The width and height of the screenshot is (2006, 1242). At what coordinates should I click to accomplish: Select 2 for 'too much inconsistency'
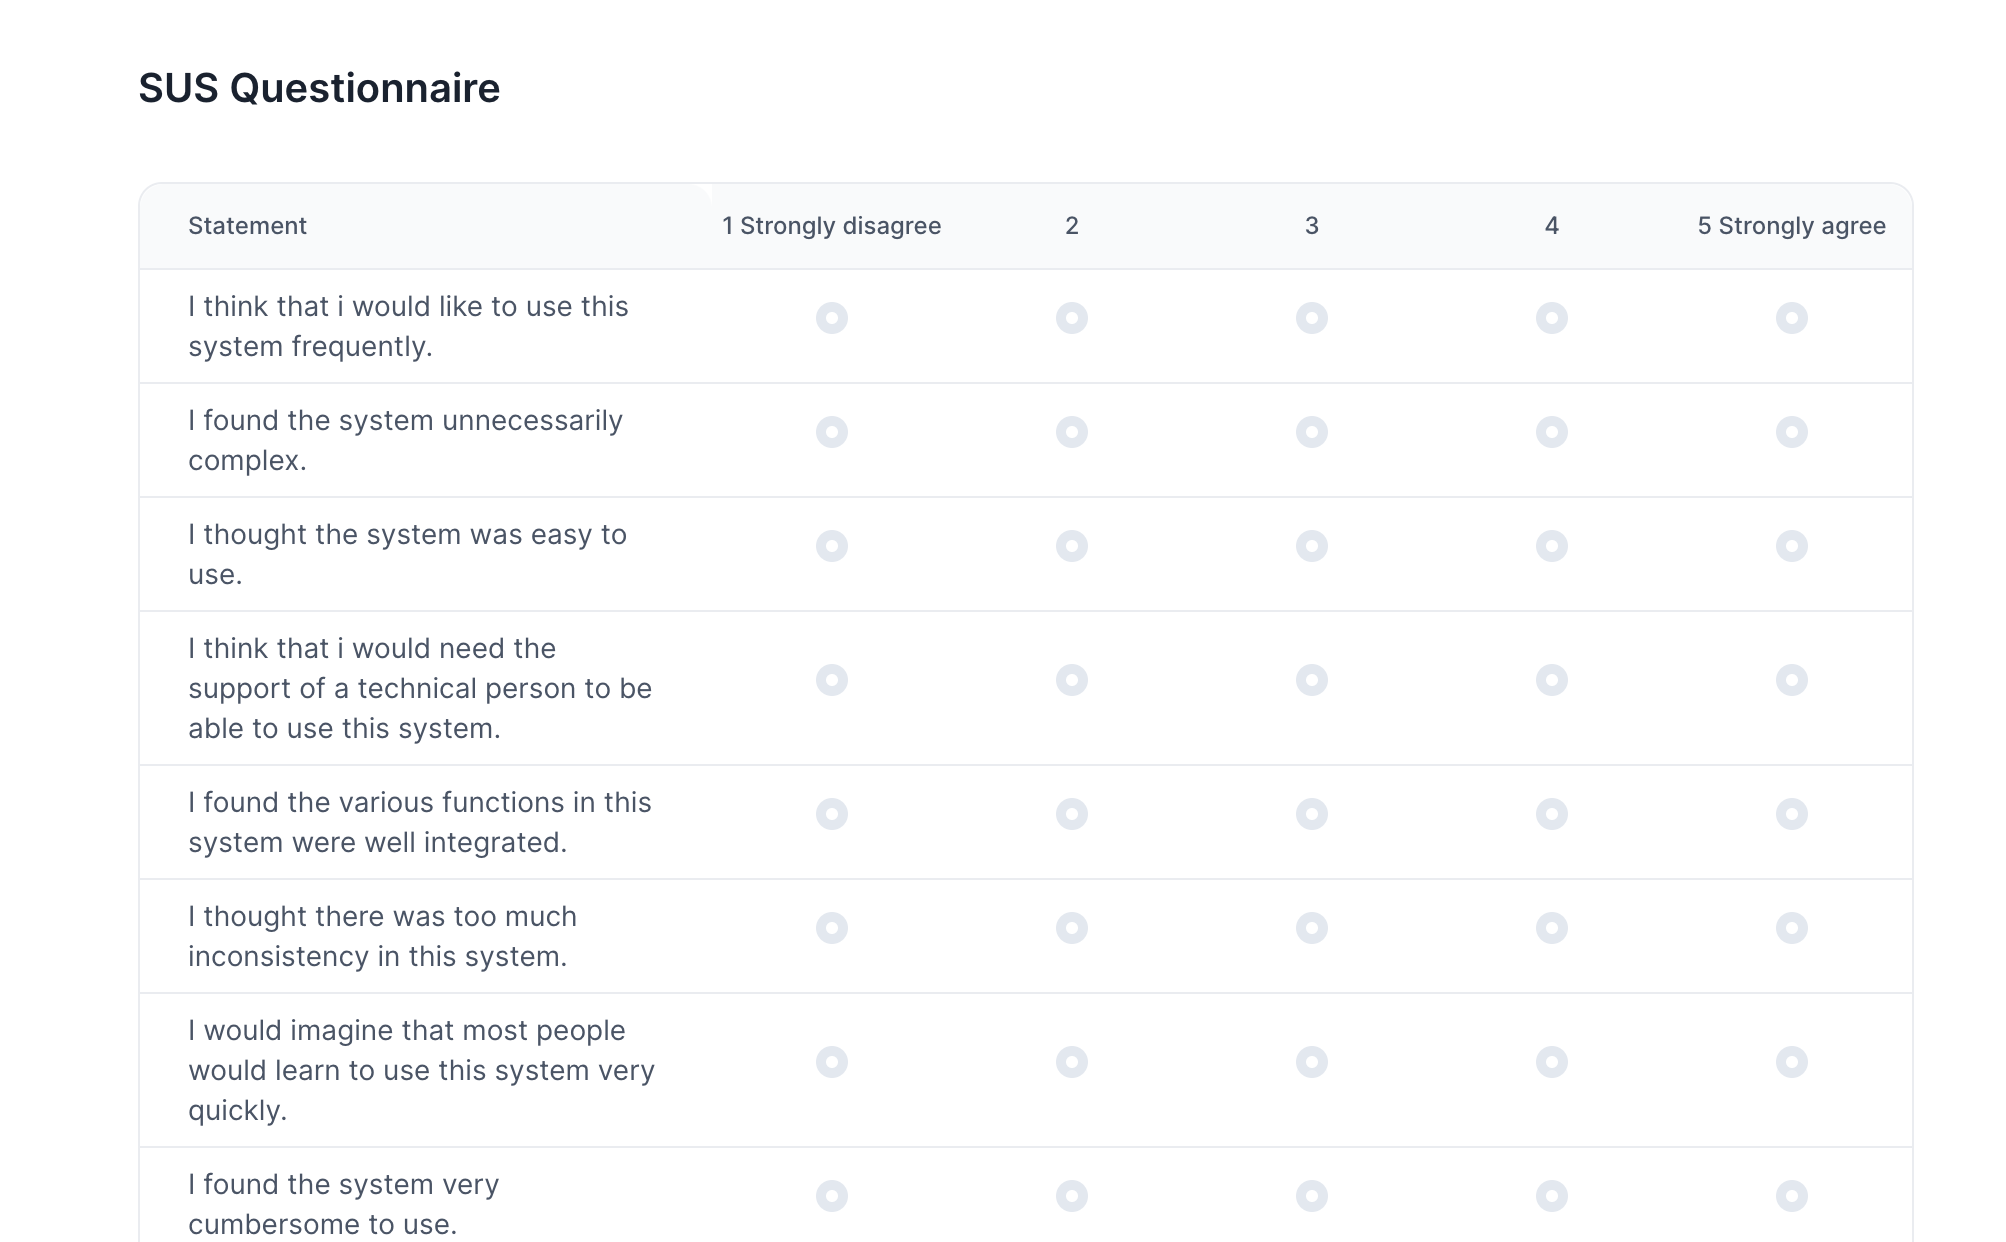(1072, 928)
